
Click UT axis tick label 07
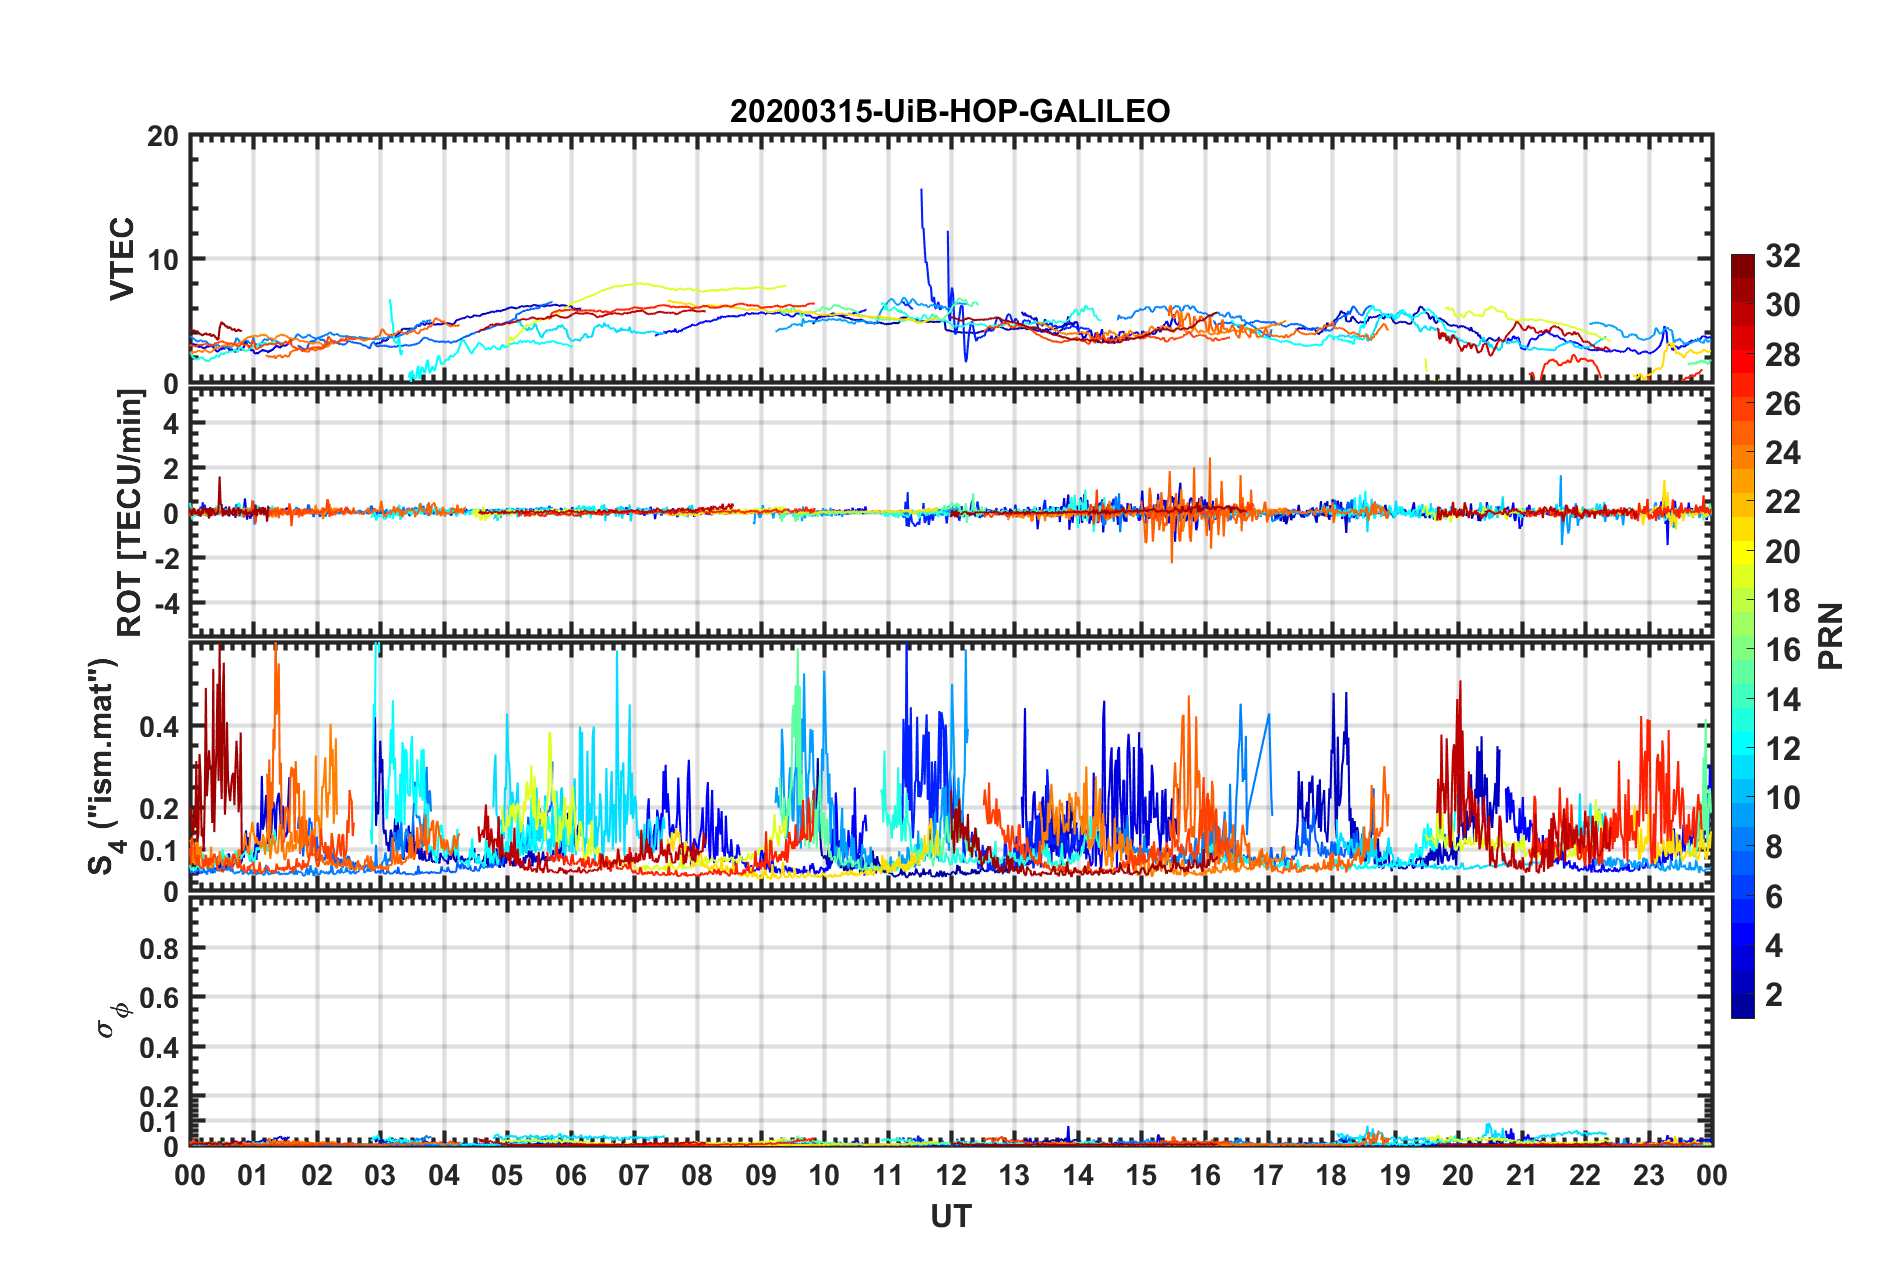(634, 1175)
